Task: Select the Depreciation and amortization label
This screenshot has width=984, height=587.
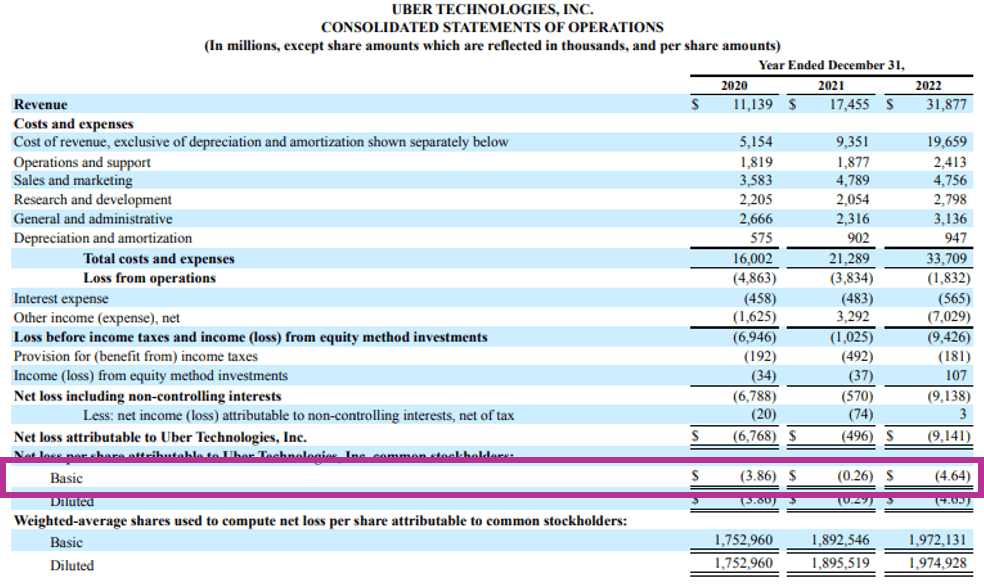Action: (103, 238)
